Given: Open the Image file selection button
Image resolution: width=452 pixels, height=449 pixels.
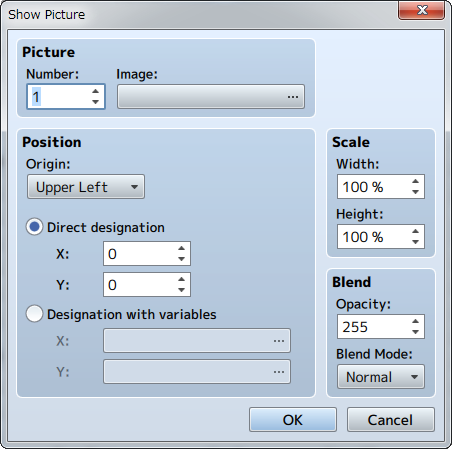Looking at the screenshot, I should [211, 97].
